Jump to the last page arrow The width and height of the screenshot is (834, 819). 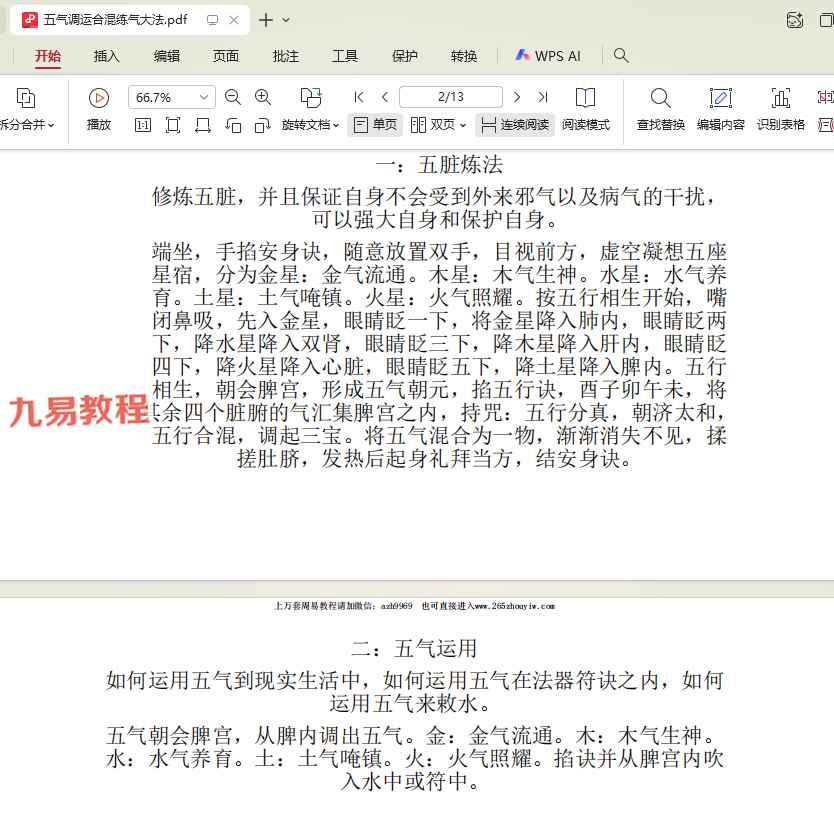pyautogui.click(x=543, y=97)
